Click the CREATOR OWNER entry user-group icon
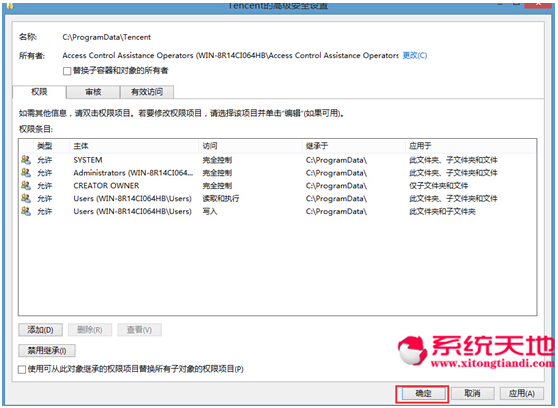The width and height of the screenshot is (558, 408). pos(26,185)
